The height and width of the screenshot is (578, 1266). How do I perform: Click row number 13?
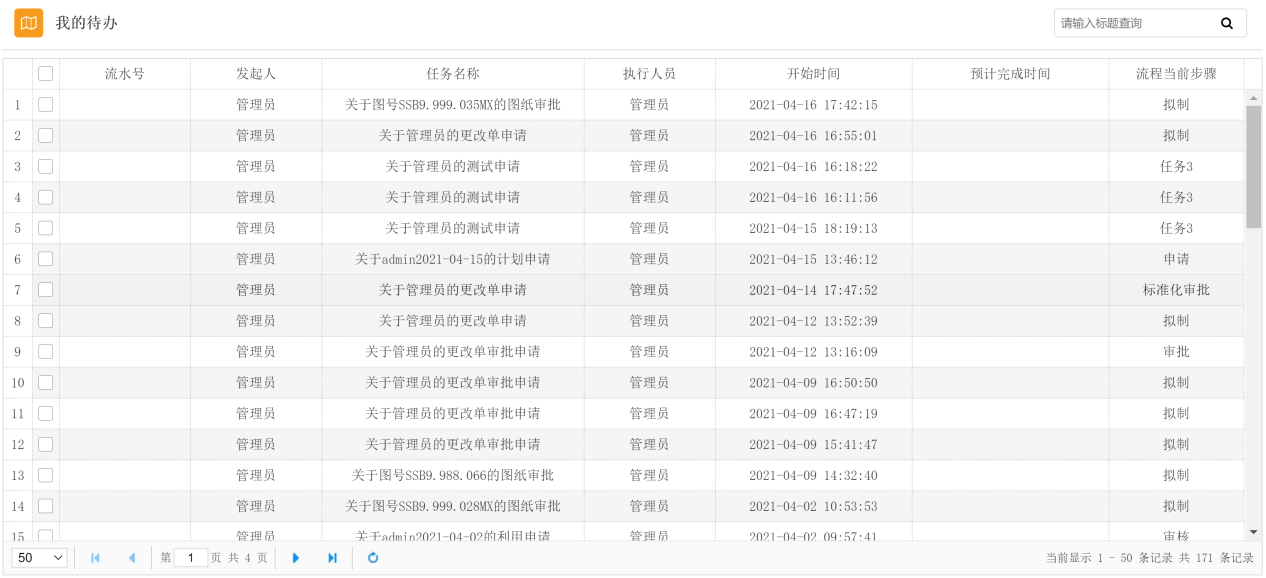click(18, 476)
